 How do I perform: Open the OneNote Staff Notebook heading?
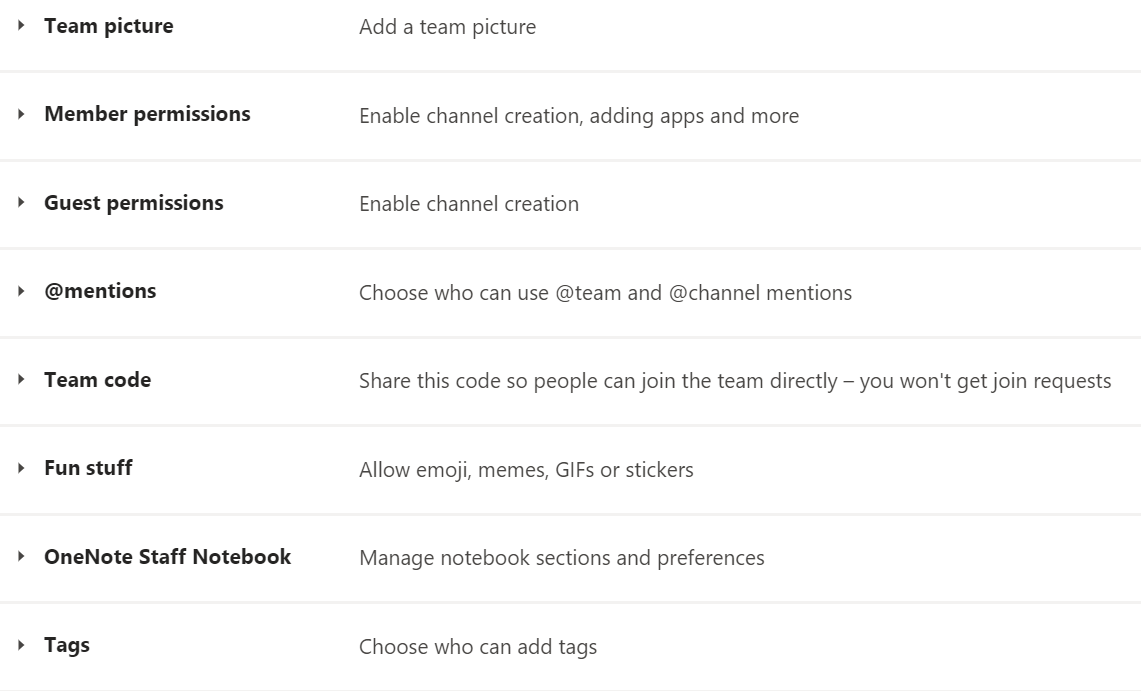(x=167, y=557)
